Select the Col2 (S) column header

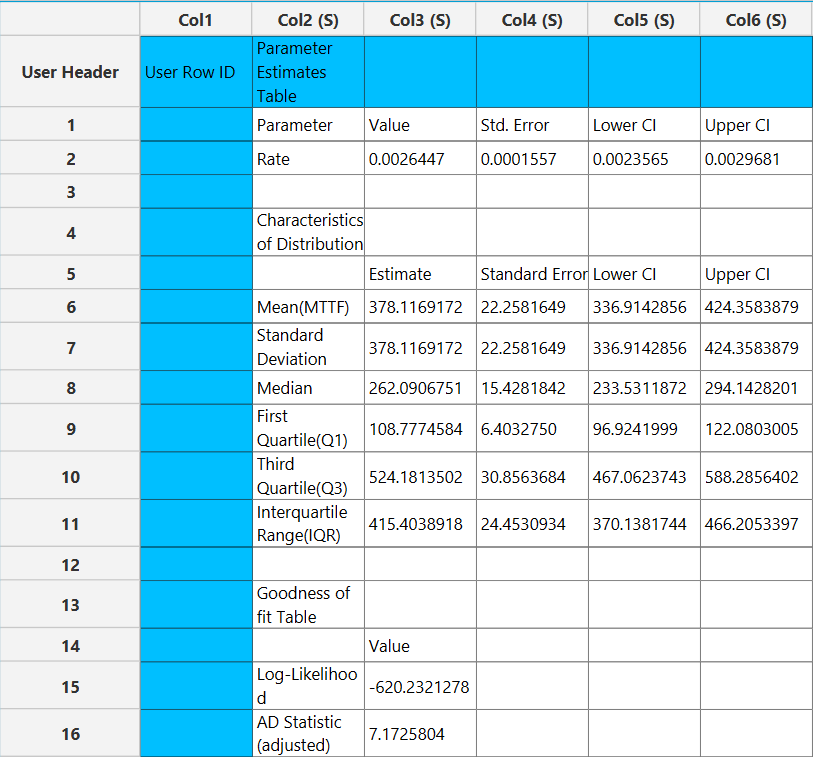click(308, 20)
